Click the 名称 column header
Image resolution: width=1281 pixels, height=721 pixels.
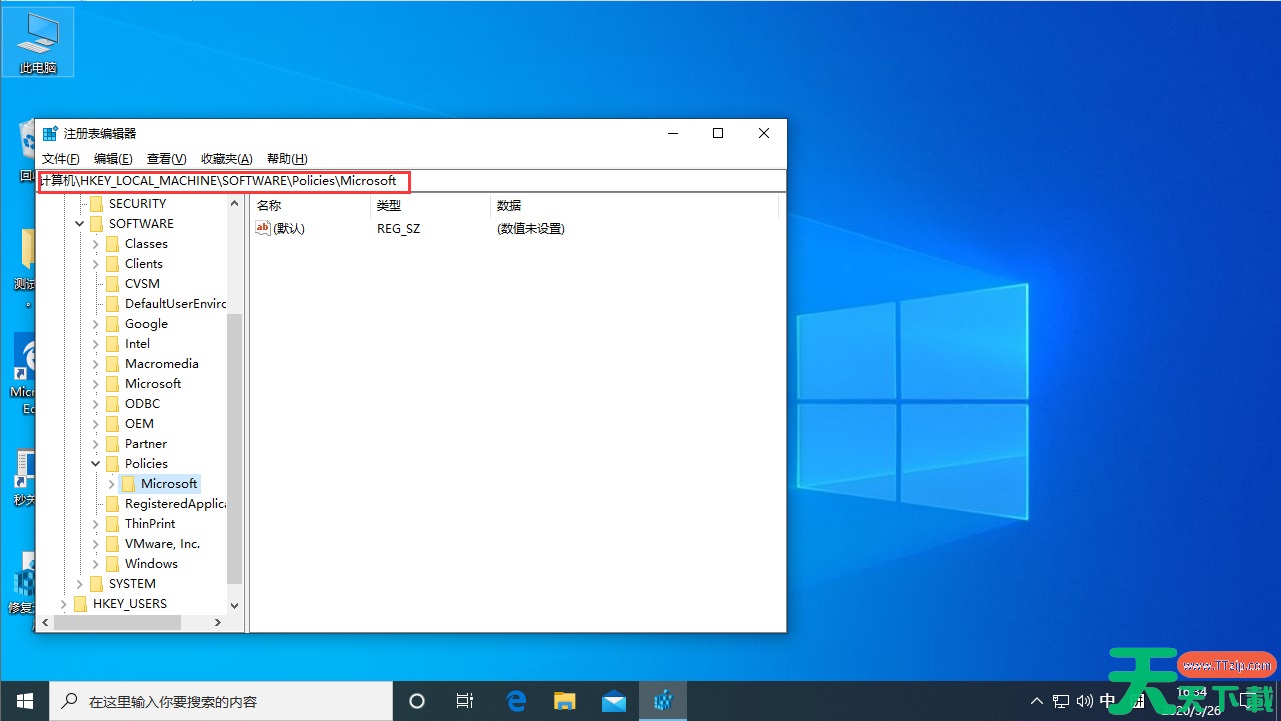(x=270, y=205)
